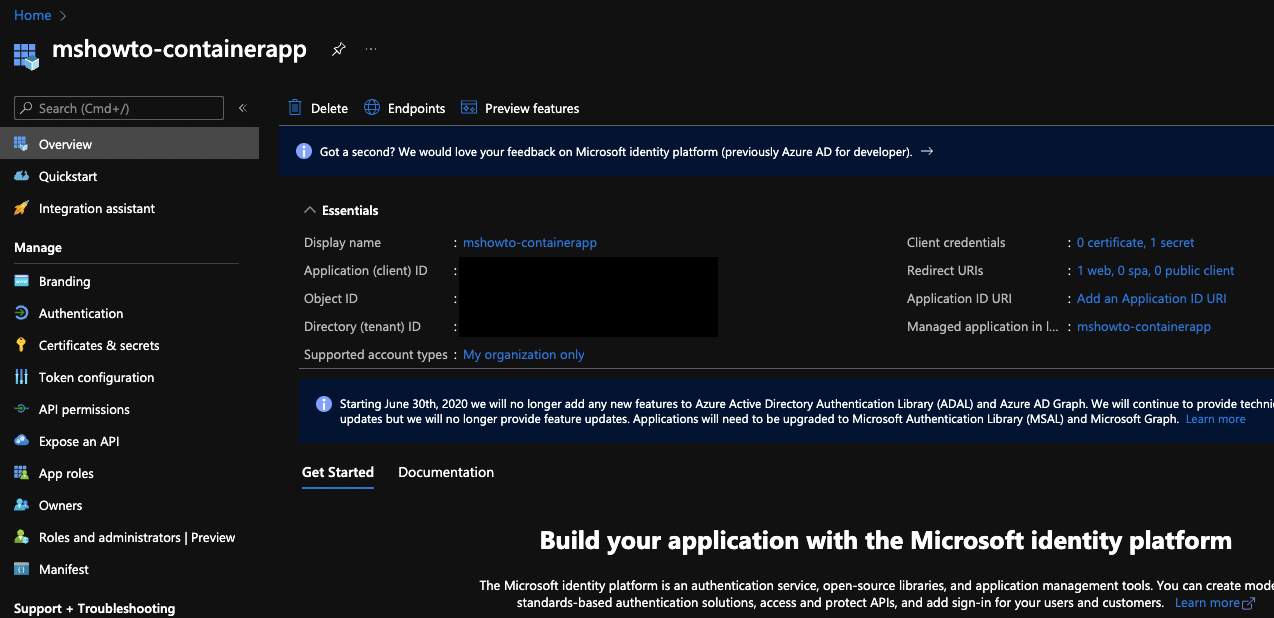Click the info icon in the ADAL notice

(324, 404)
